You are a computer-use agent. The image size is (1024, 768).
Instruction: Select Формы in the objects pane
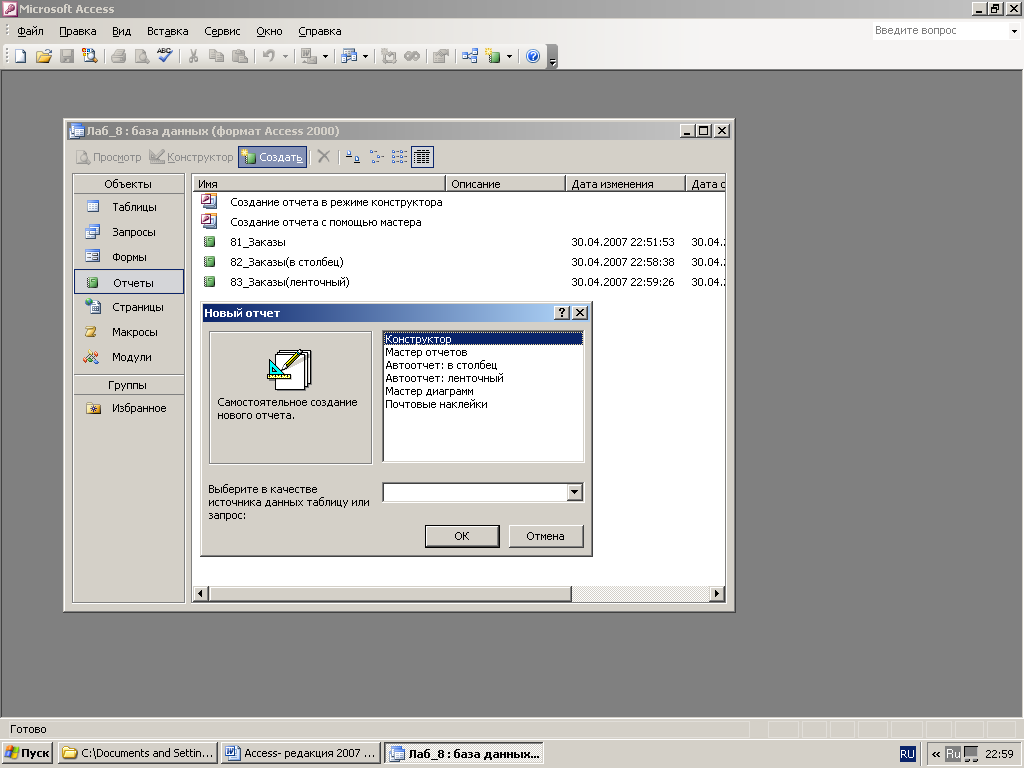tap(129, 257)
